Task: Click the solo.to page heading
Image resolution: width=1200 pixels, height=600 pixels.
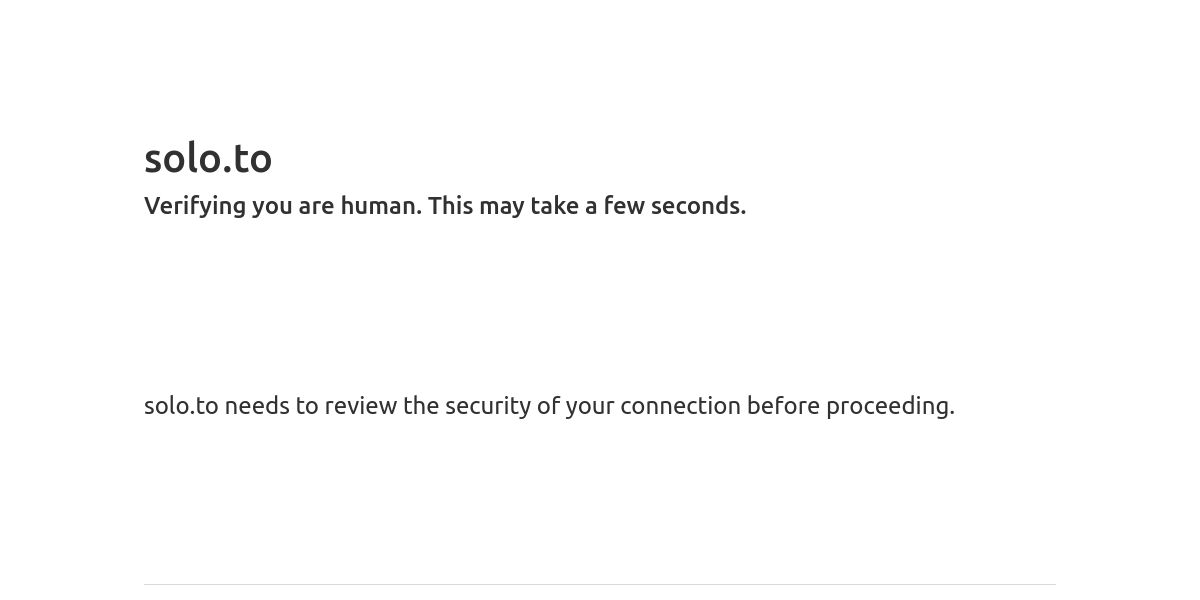Action: pyautogui.click(x=208, y=158)
